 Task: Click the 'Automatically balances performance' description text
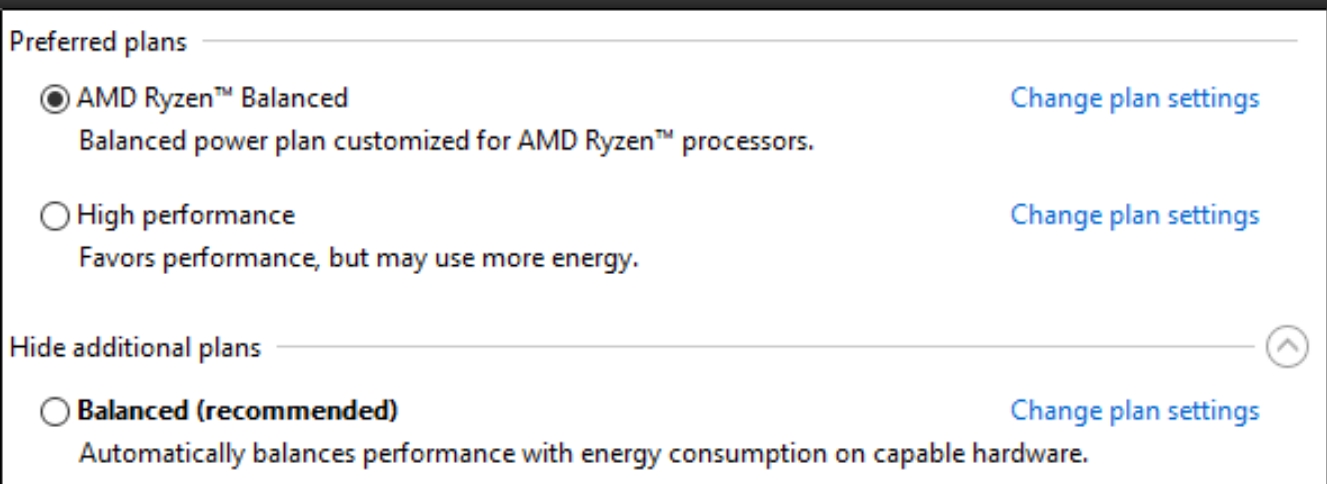(x=582, y=455)
